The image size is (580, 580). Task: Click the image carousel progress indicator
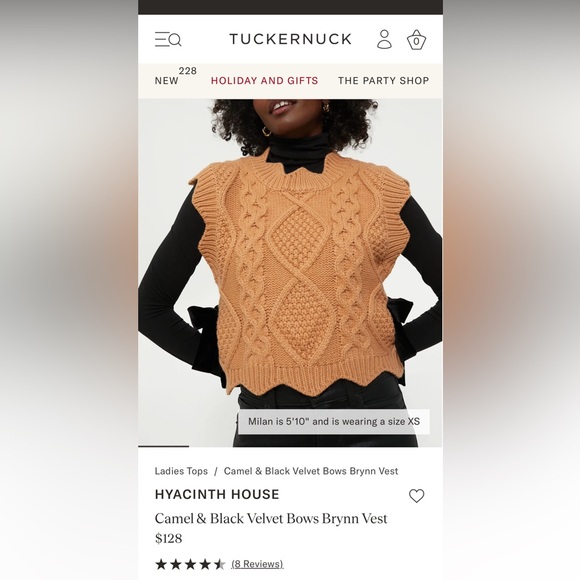tap(163, 446)
